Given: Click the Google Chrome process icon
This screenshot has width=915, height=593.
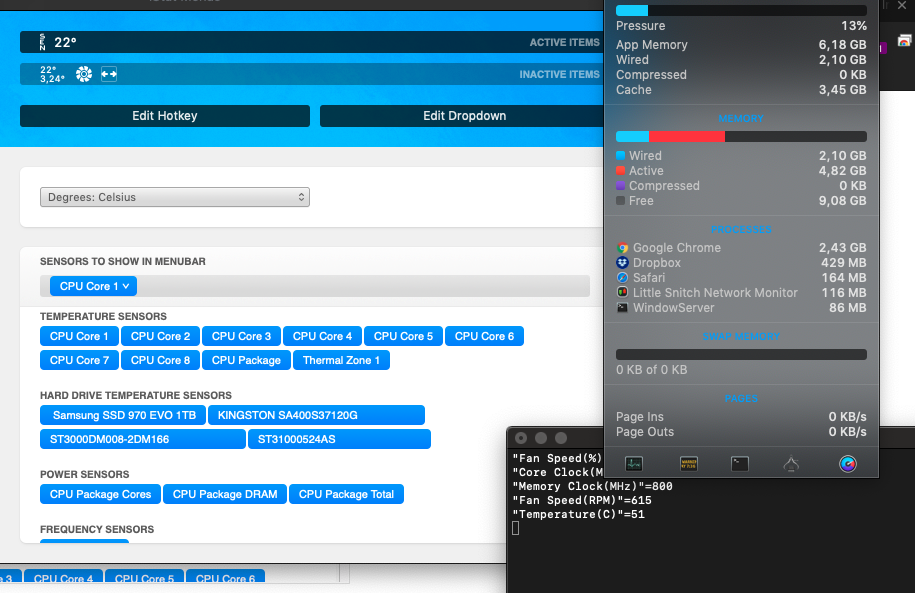Looking at the screenshot, I should [x=623, y=248].
